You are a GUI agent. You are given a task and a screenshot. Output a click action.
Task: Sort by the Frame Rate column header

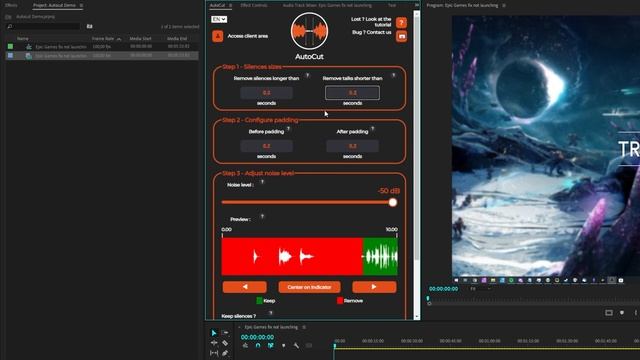point(103,38)
